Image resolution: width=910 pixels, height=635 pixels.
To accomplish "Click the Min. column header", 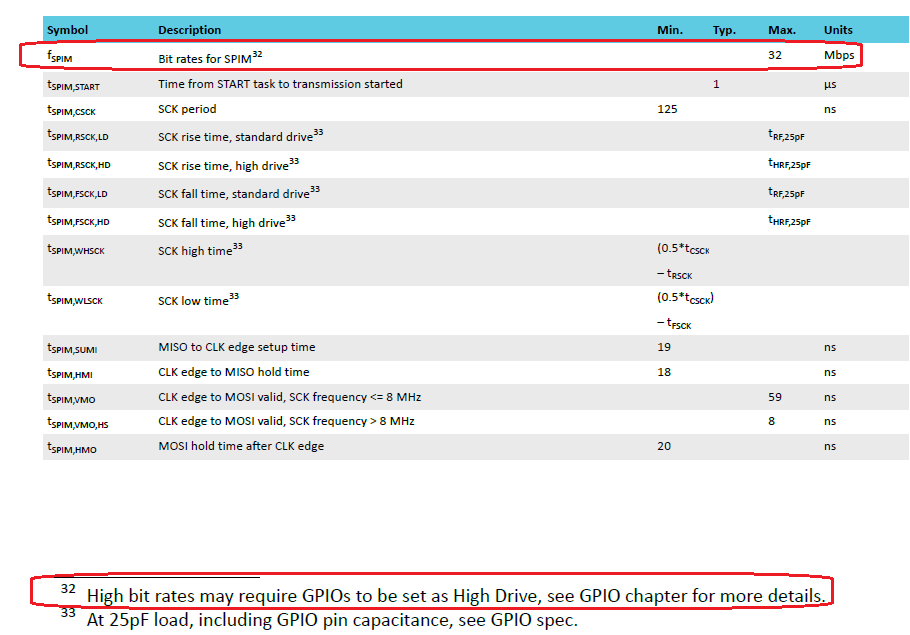I will [x=670, y=30].
